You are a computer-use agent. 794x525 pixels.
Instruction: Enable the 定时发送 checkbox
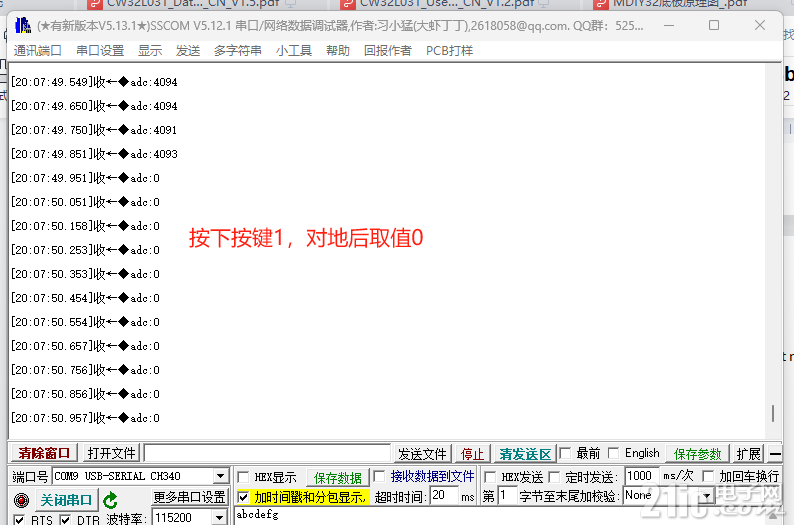coord(554,477)
